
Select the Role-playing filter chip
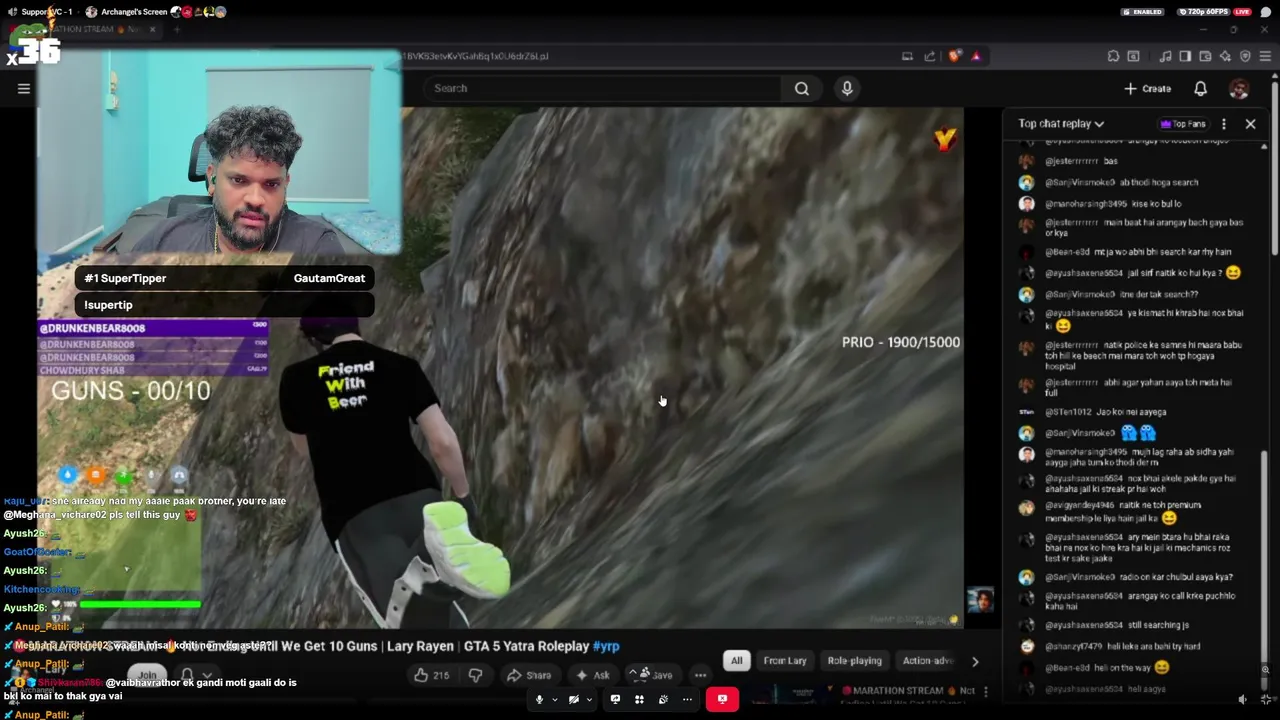854,661
